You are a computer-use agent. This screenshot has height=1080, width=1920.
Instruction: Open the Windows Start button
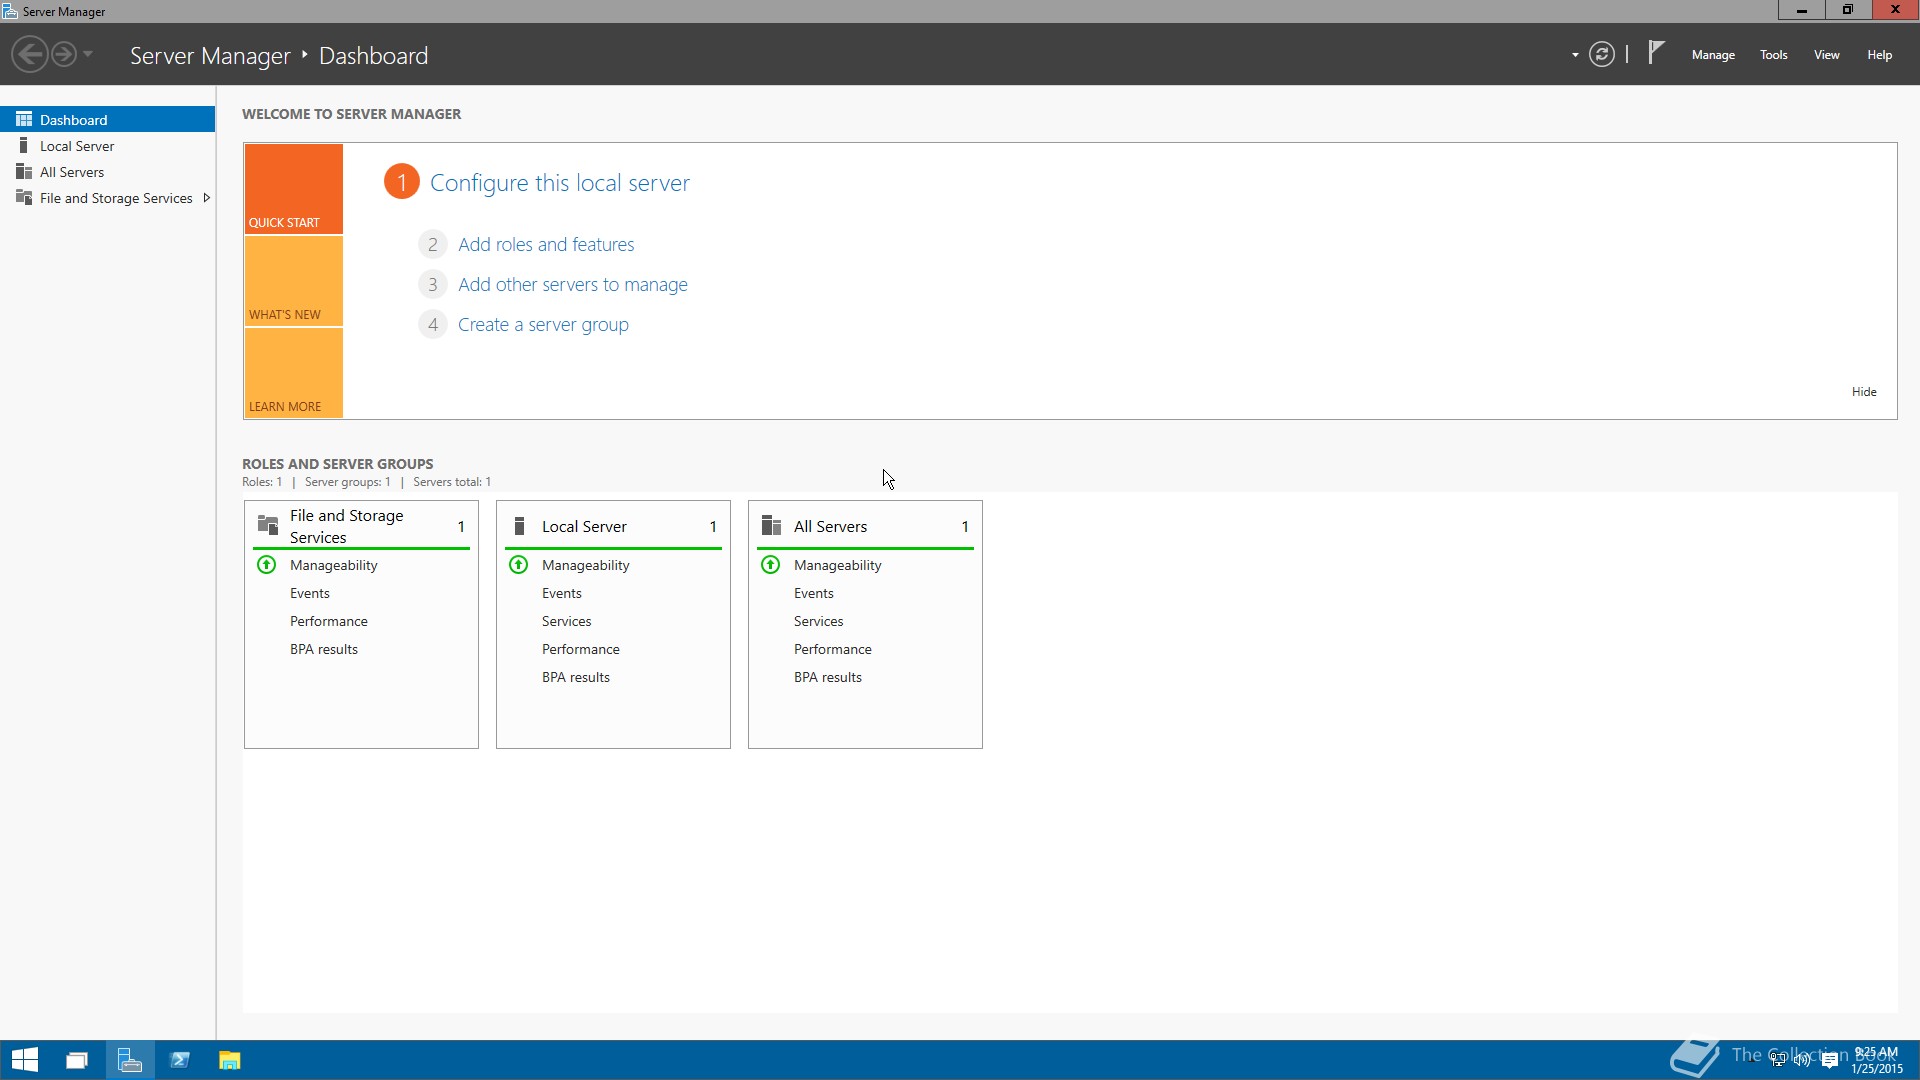25,1060
